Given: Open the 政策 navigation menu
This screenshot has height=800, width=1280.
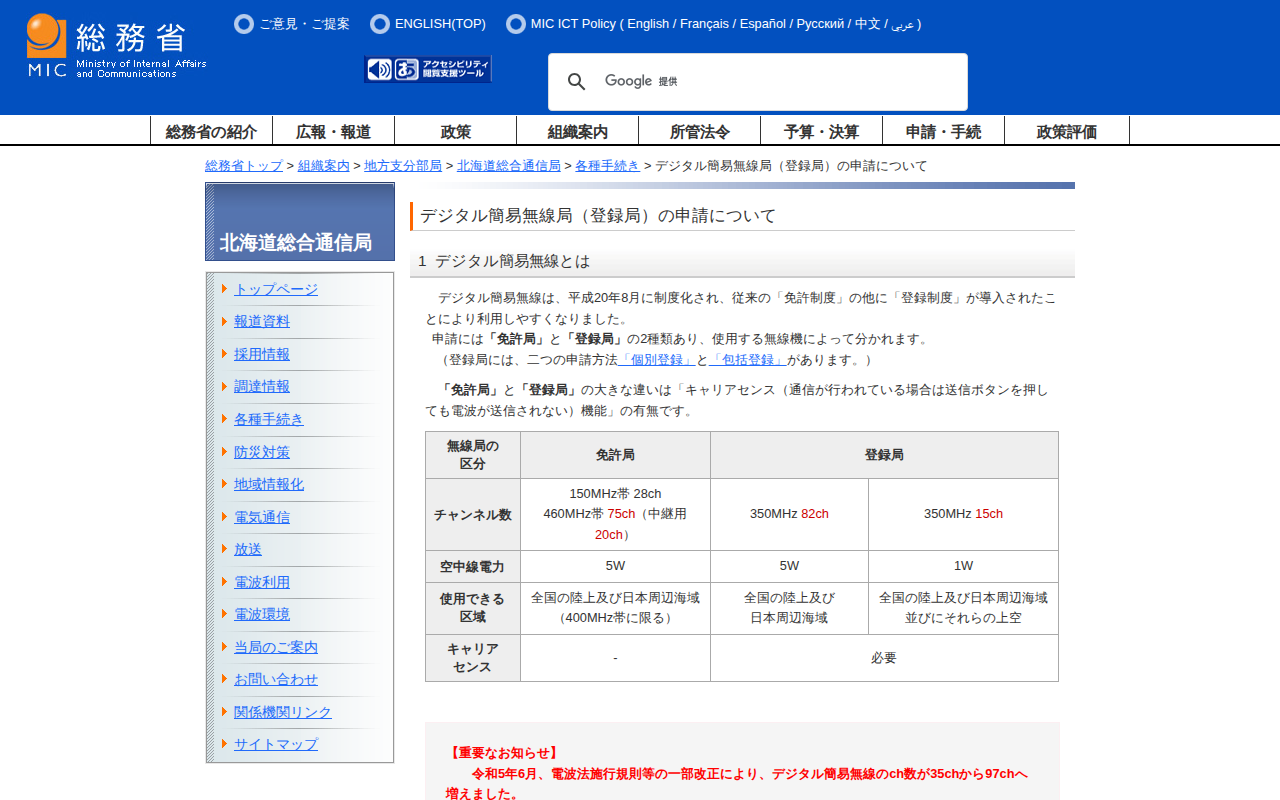Looking at the screenshot, I should [x=455, y=131].
